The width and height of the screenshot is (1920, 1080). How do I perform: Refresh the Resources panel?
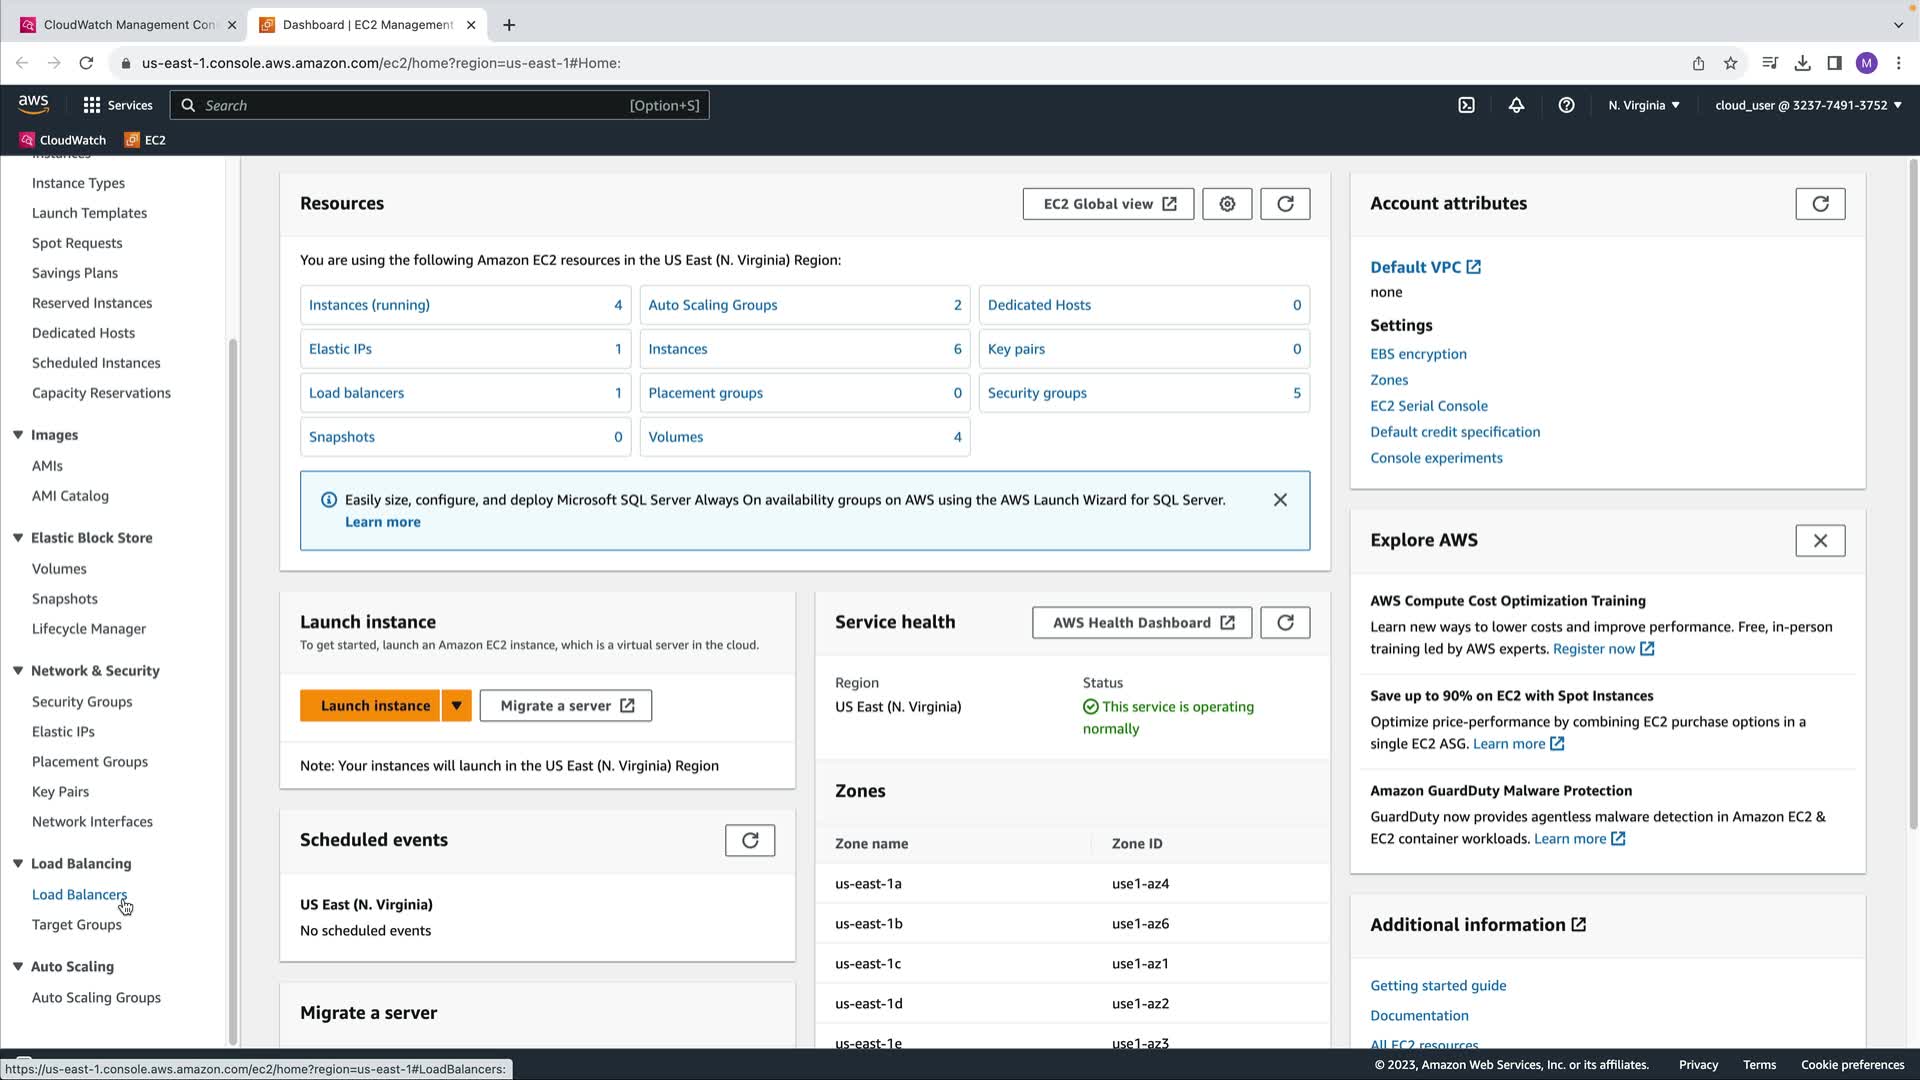[x=1285, y=204]
